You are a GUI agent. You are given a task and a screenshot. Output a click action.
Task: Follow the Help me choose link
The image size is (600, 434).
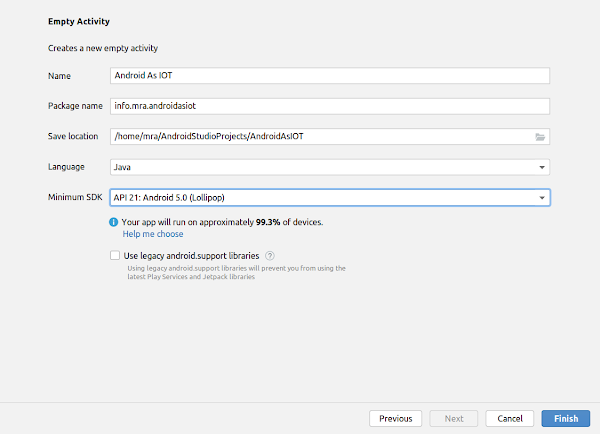(x=153, y=234)
